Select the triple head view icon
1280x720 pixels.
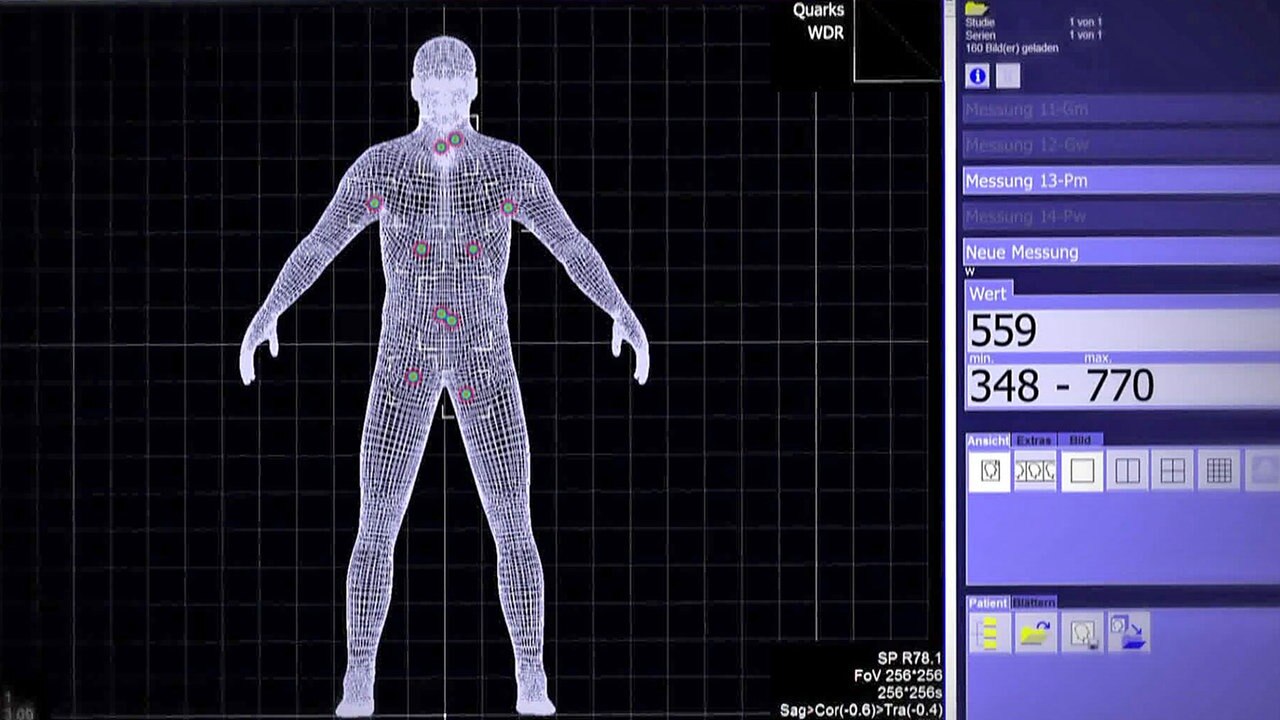[1035, 470]
